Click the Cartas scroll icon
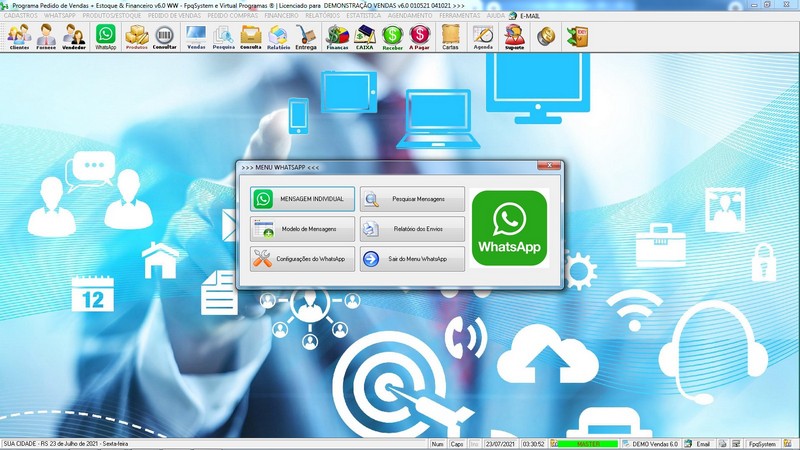Viewport: 800px width, 450px height. click(x=450, y=37)
